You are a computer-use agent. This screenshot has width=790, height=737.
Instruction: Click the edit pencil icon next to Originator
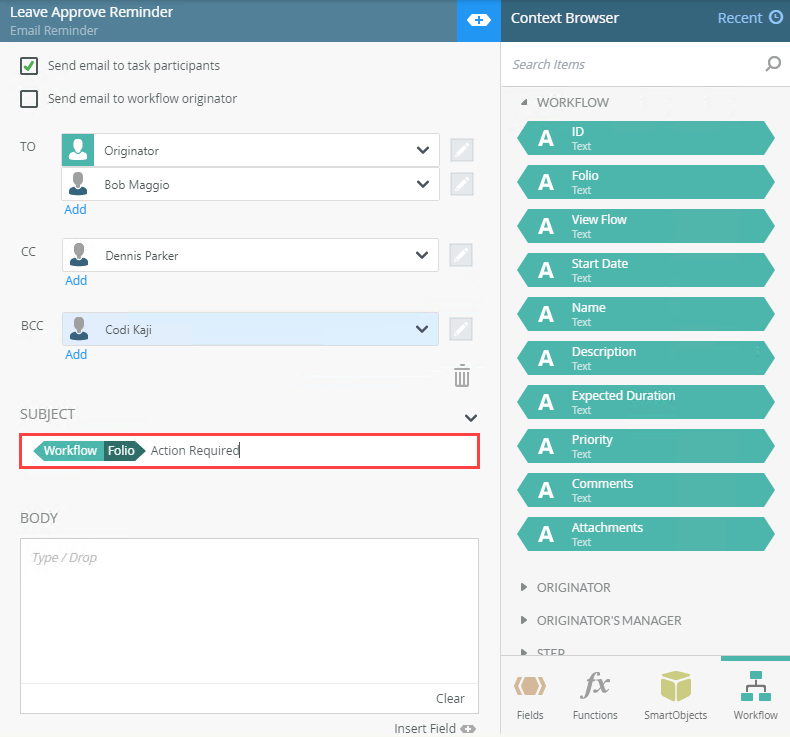(x=461, y=151)
